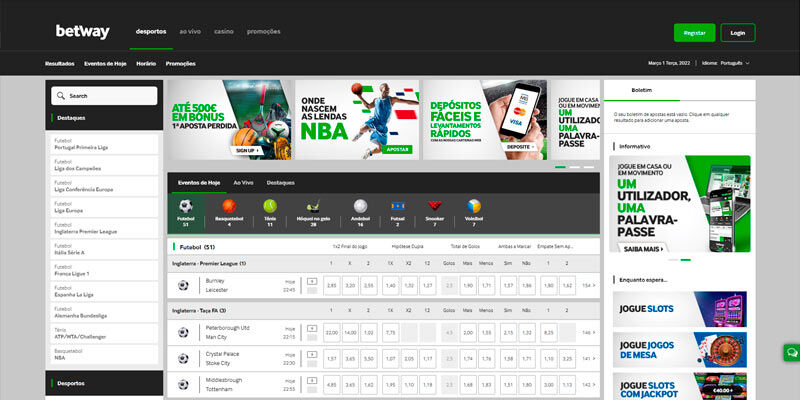Switch to the Ao Vivo tab
This screenshot has width=800, height=400.
point(243,183)
